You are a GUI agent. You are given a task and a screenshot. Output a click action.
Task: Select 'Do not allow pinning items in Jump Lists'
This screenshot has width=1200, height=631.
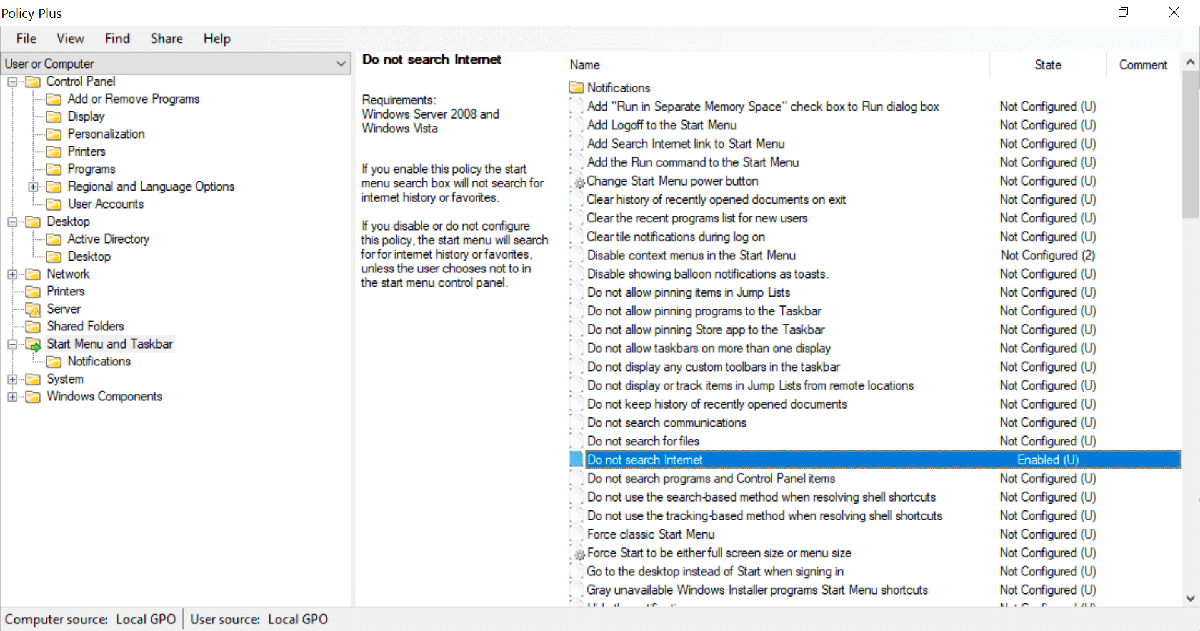(x=689, y=293)
